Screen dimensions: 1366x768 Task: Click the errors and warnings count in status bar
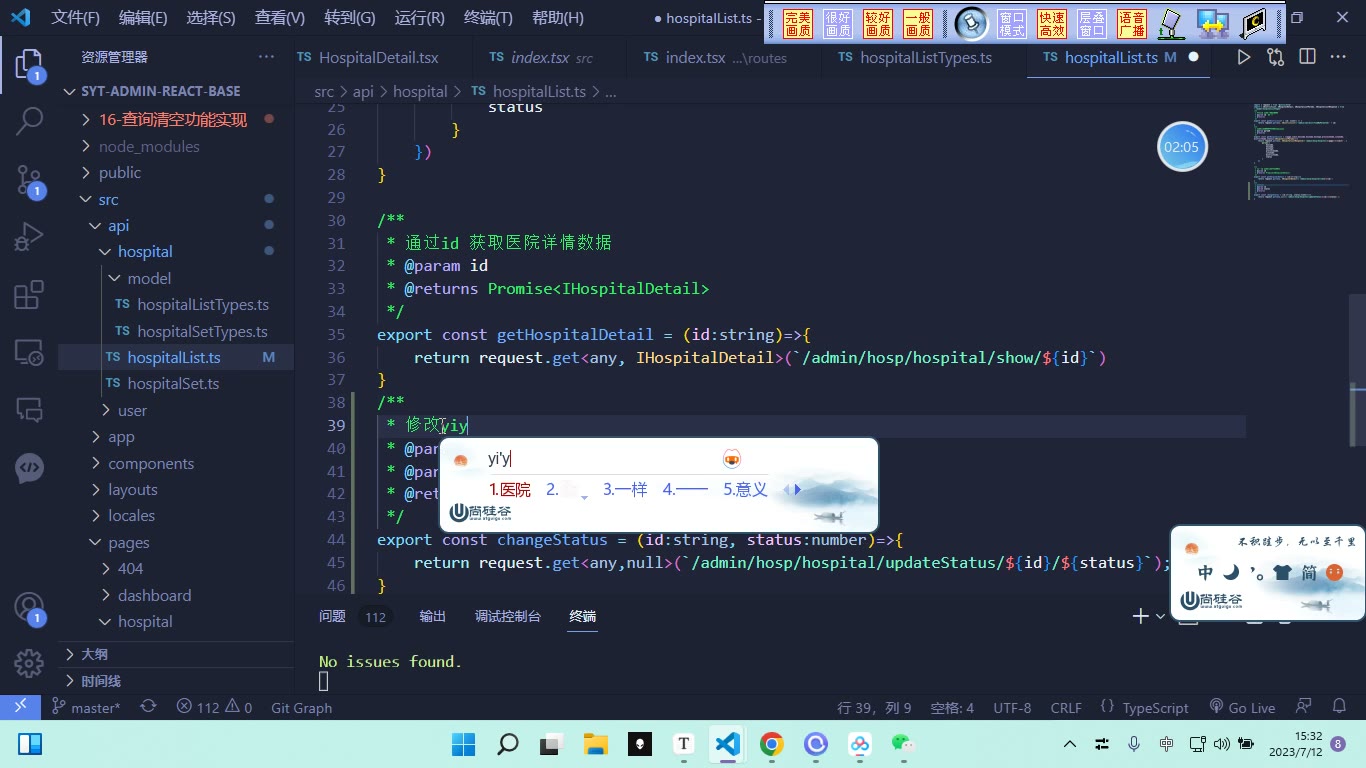214,707
